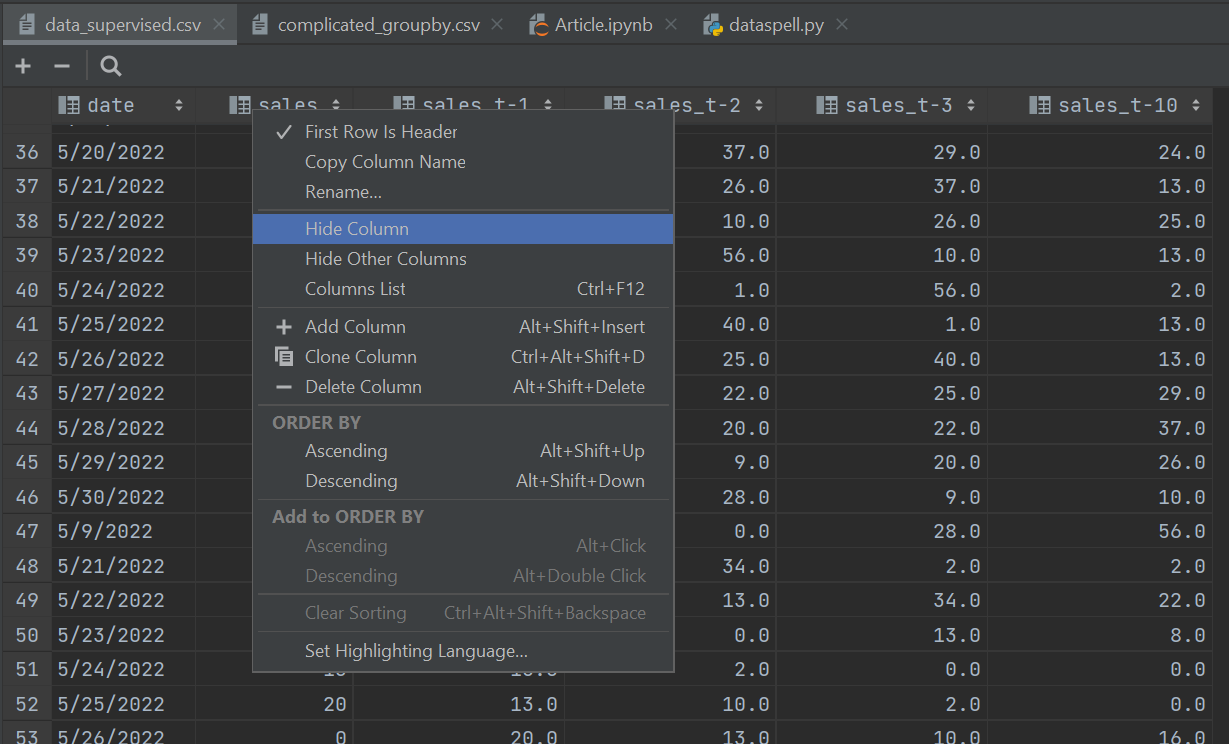Viewport: 1229px width, 744px height.
Task: Select Hide Column from context menu
Action: pyautogui.click(x=357, y=229)
